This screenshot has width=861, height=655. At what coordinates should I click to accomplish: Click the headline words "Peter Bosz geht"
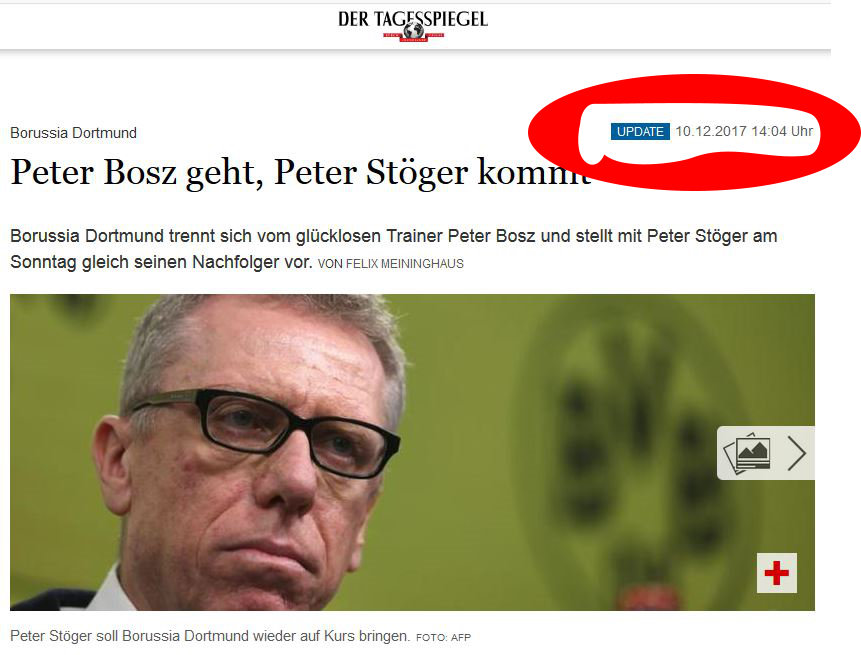tap(133, 173)
